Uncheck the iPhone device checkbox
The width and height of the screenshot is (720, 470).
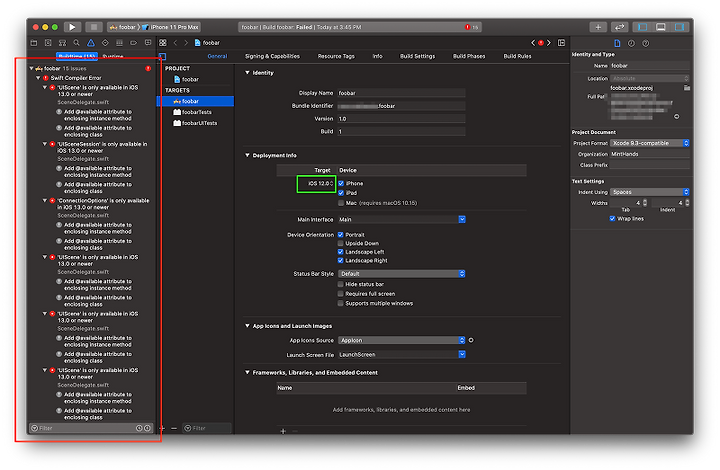341,183
